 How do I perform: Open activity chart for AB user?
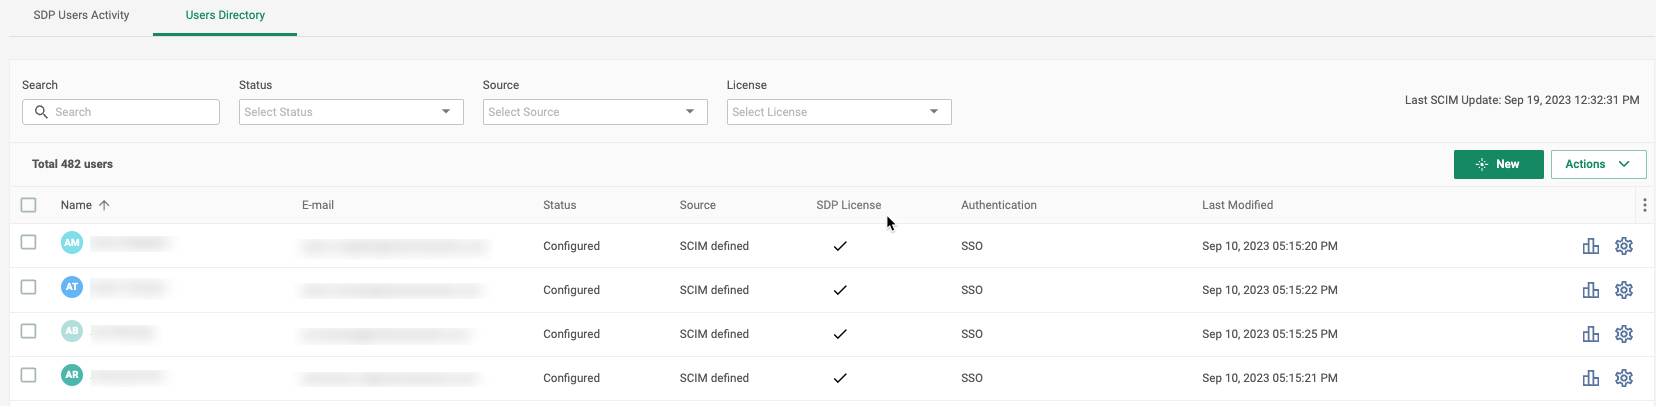[x=1590, y=334]
